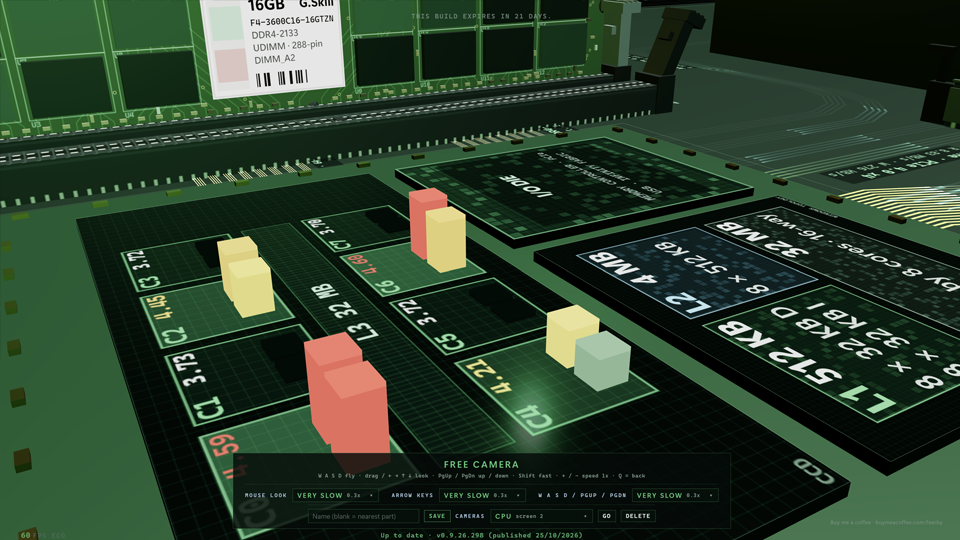Image resolution: width=960 pixels, height=540 pixels.
Task: Expand the Cameras dropdown showing CPU screen 2
Action: tap(541, 516)
